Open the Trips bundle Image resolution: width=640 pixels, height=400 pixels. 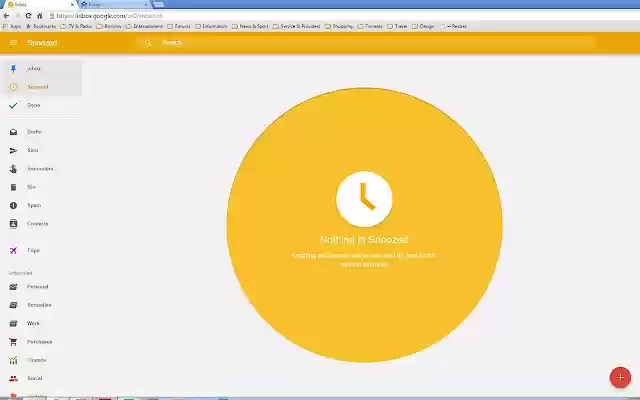tap(42, 250)
